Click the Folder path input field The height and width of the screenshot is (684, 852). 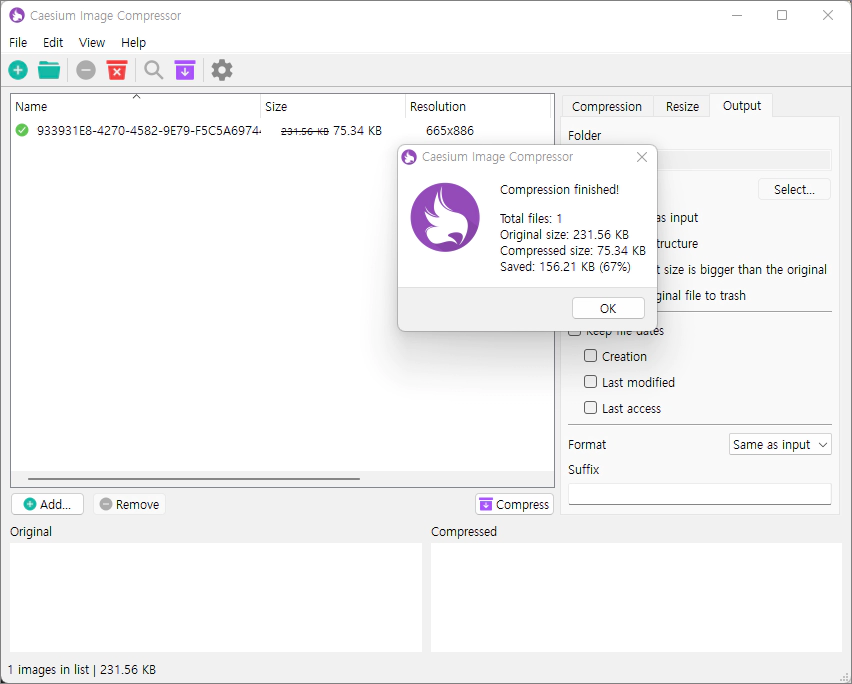[744, 160]
